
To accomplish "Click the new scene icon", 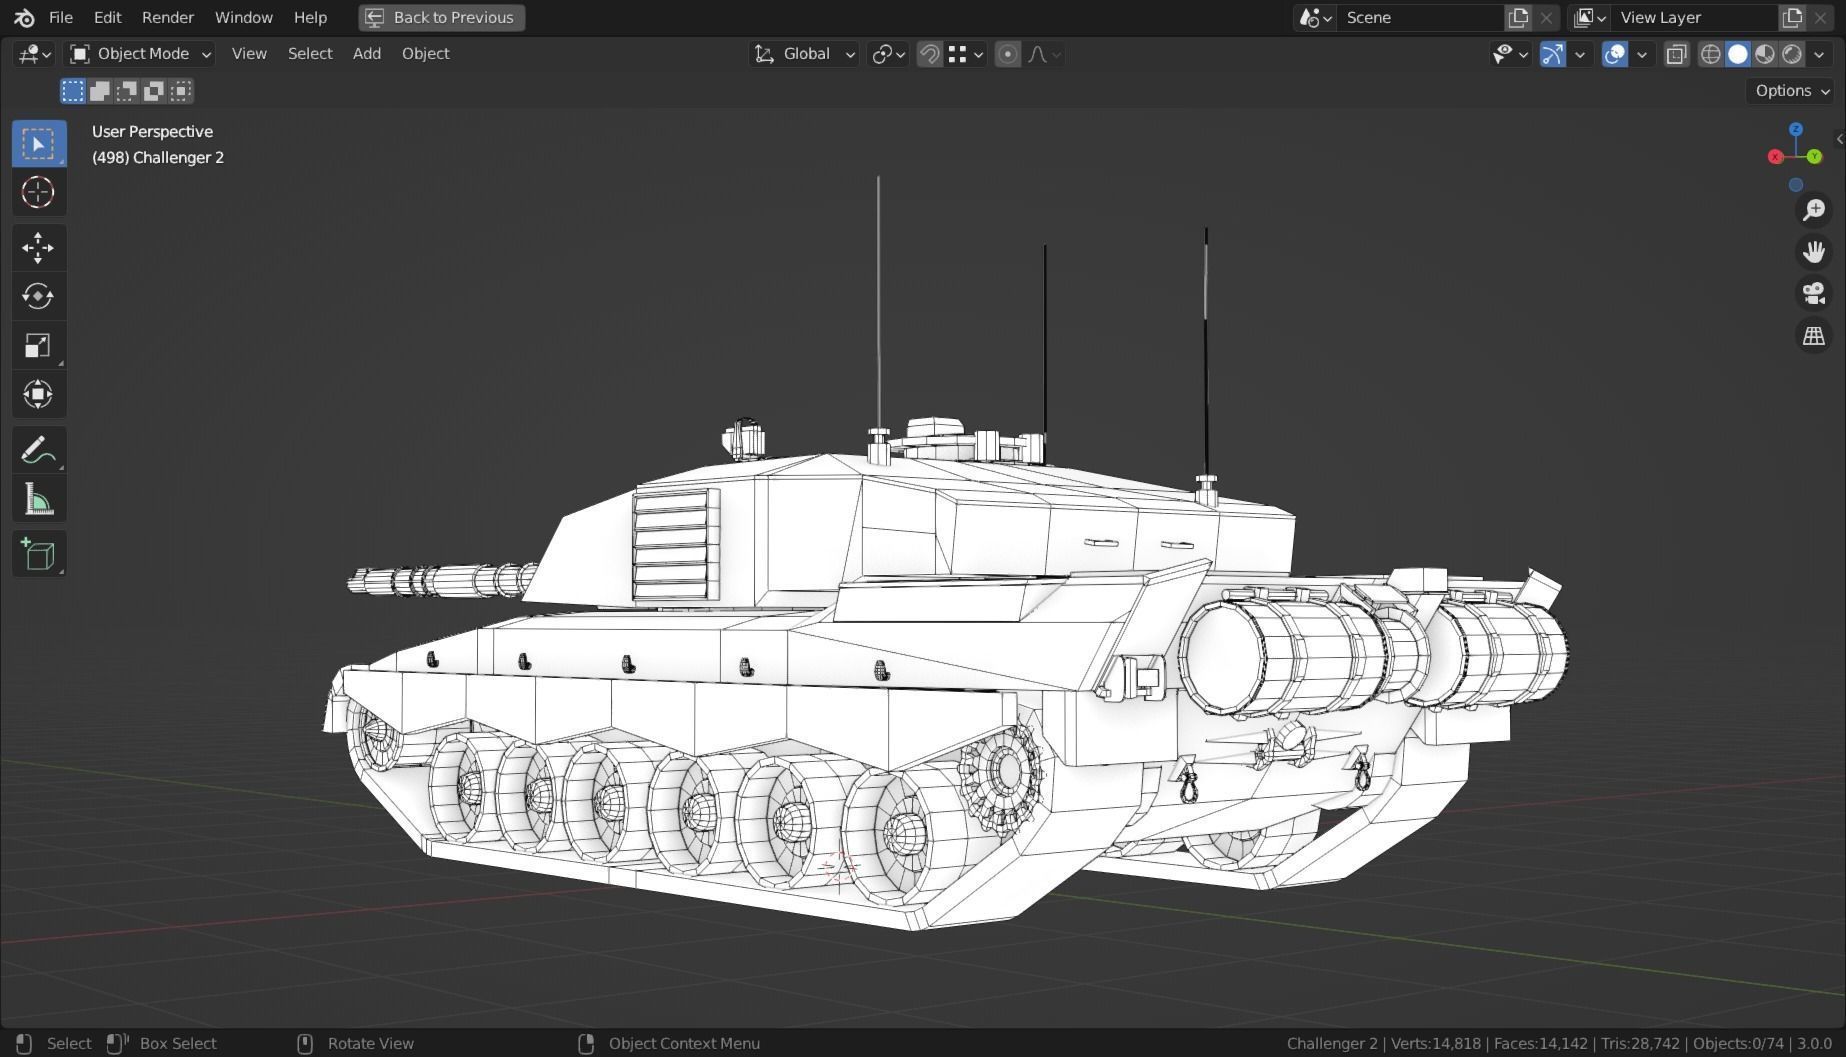I will point(1518,17).
